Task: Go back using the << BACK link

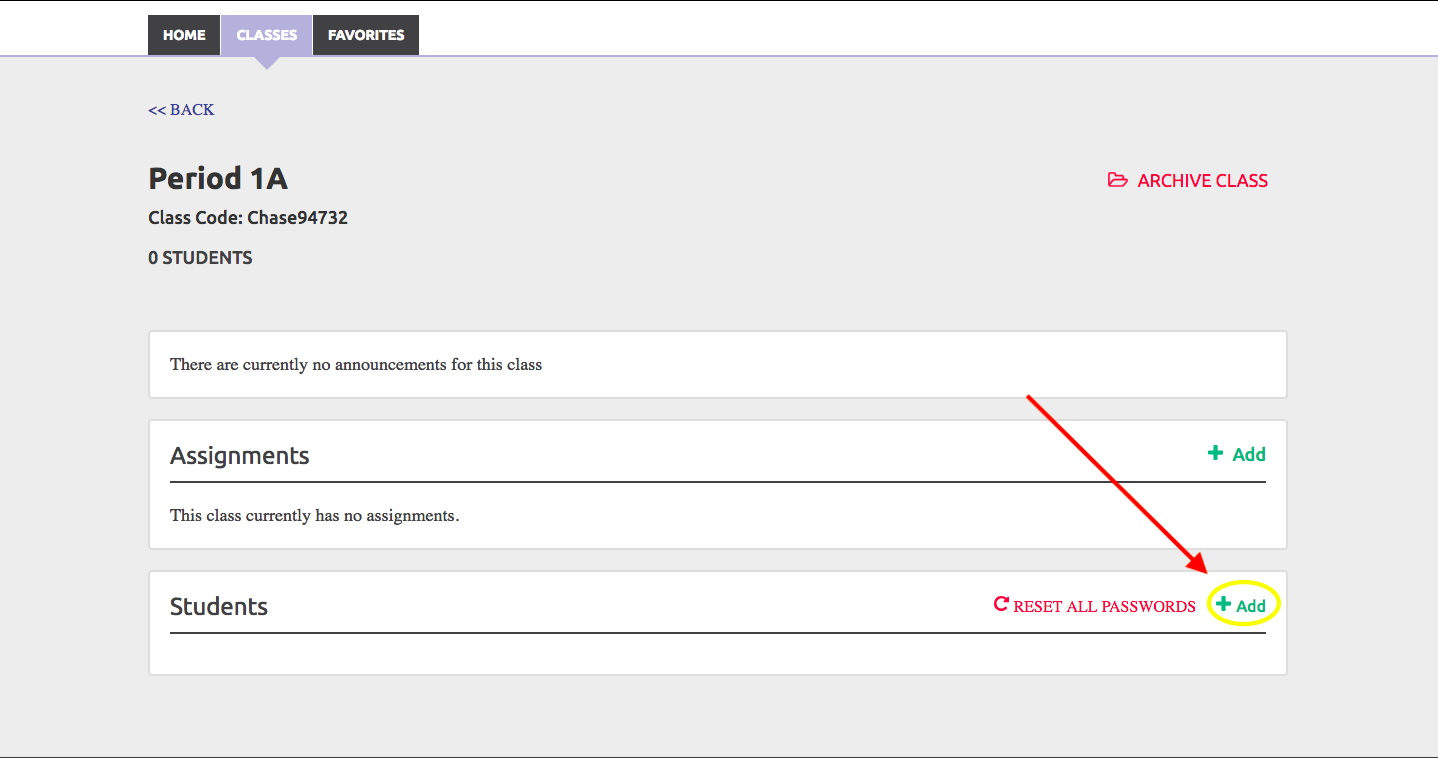Action: coord(181,110)
